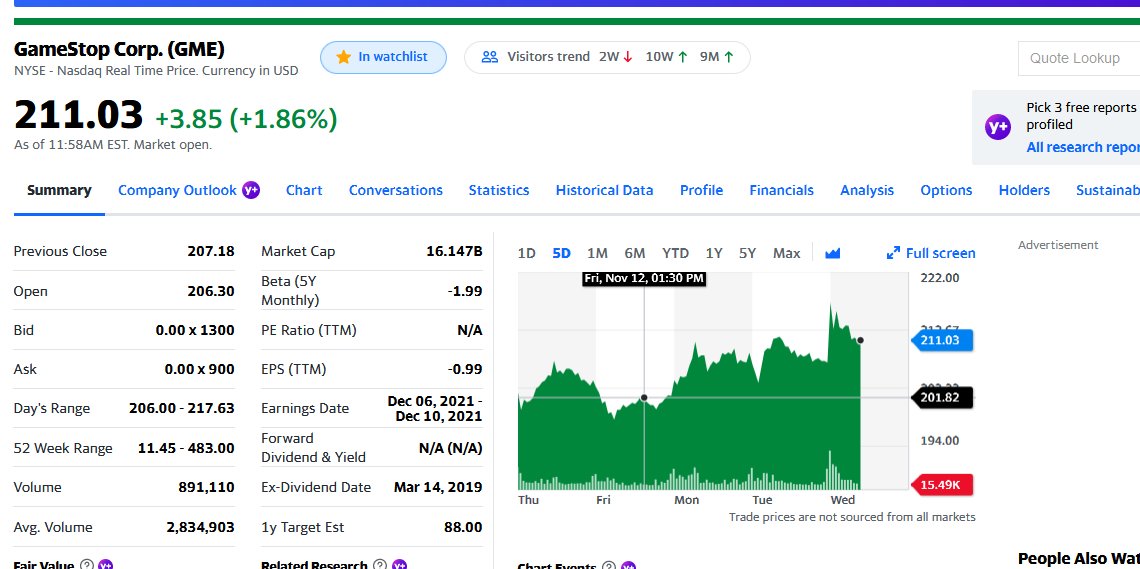This screenshot has height=569, width=1140.
Task: Select the 1Y chart range
Action: coord(714,253)
